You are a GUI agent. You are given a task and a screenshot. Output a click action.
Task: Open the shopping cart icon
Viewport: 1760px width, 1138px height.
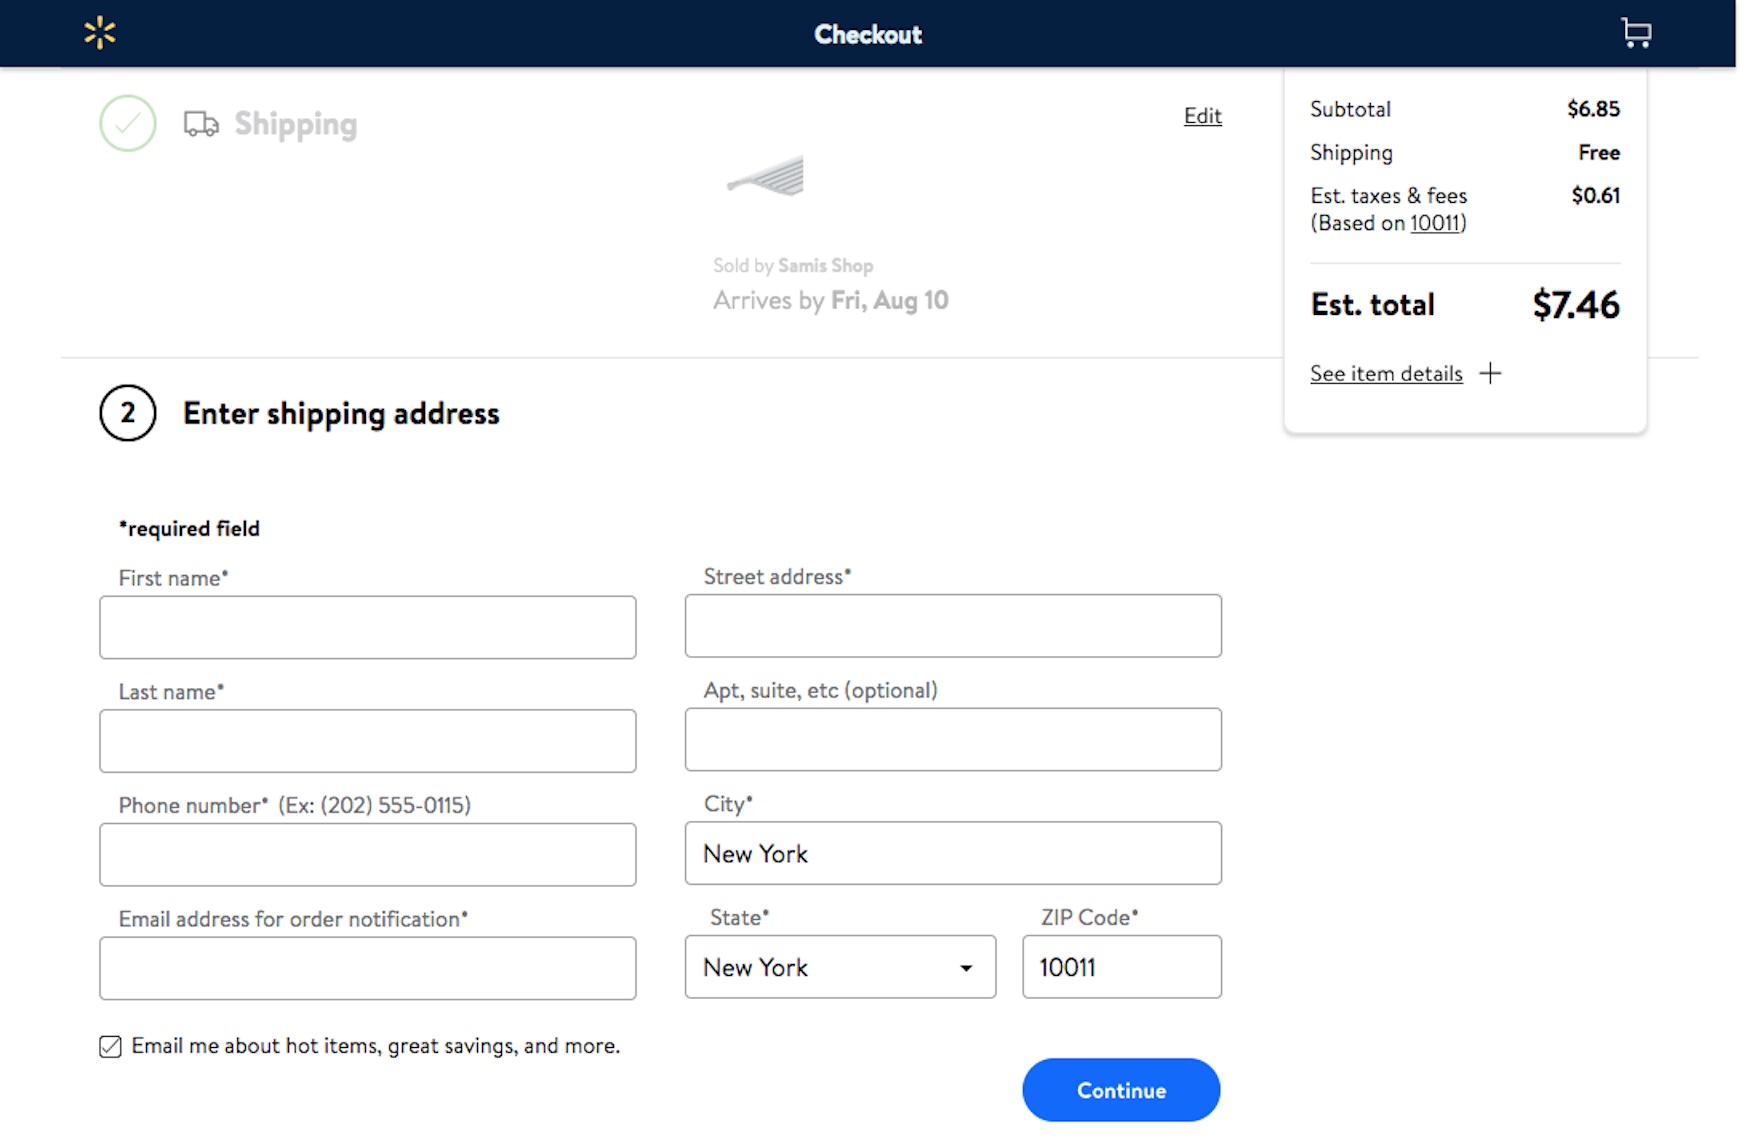[1635, 33]
